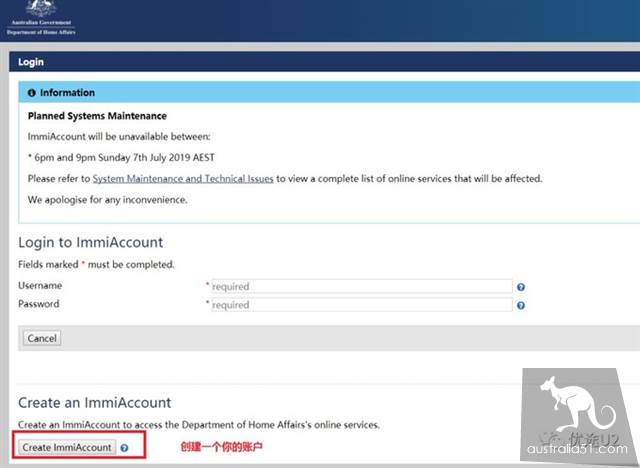Click the Password label
Screen dimensions: 640x468
pyautogui.click(x=39, y=304)
